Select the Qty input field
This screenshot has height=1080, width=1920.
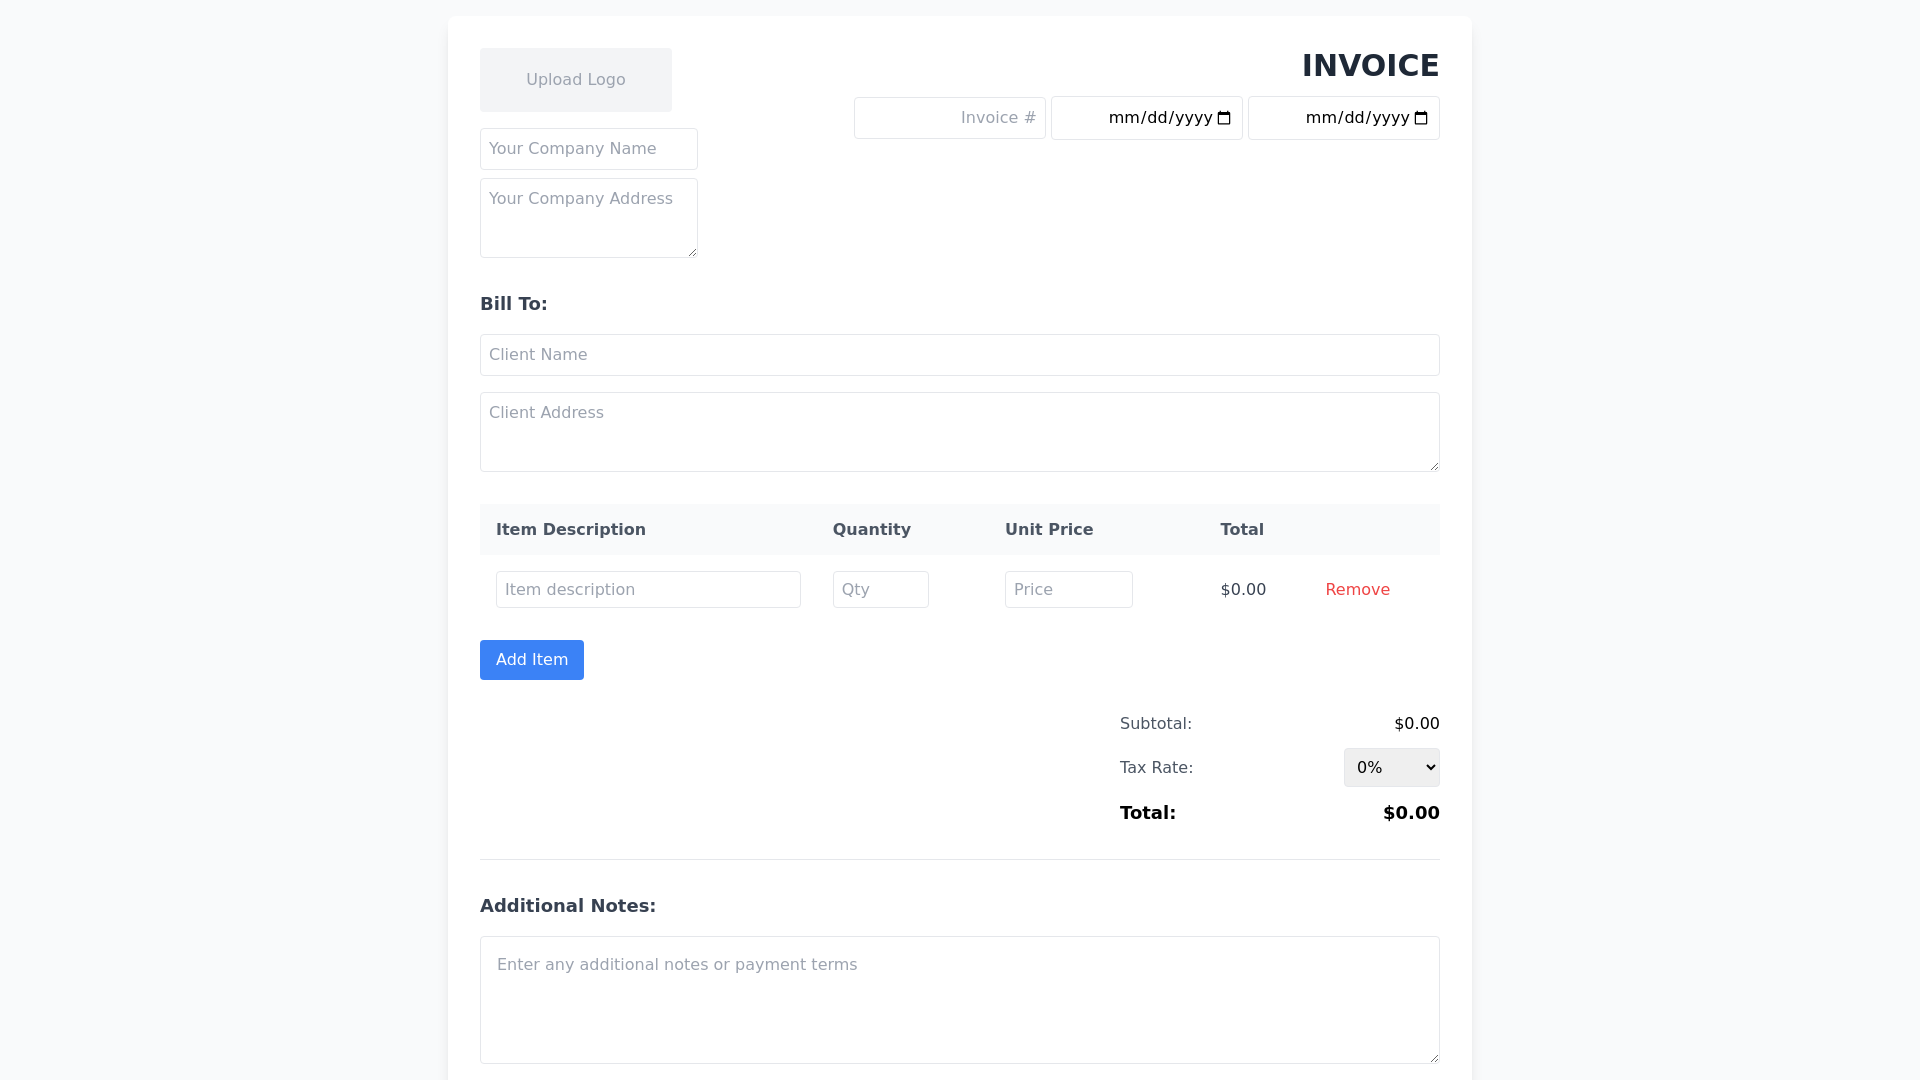point(881,590)
